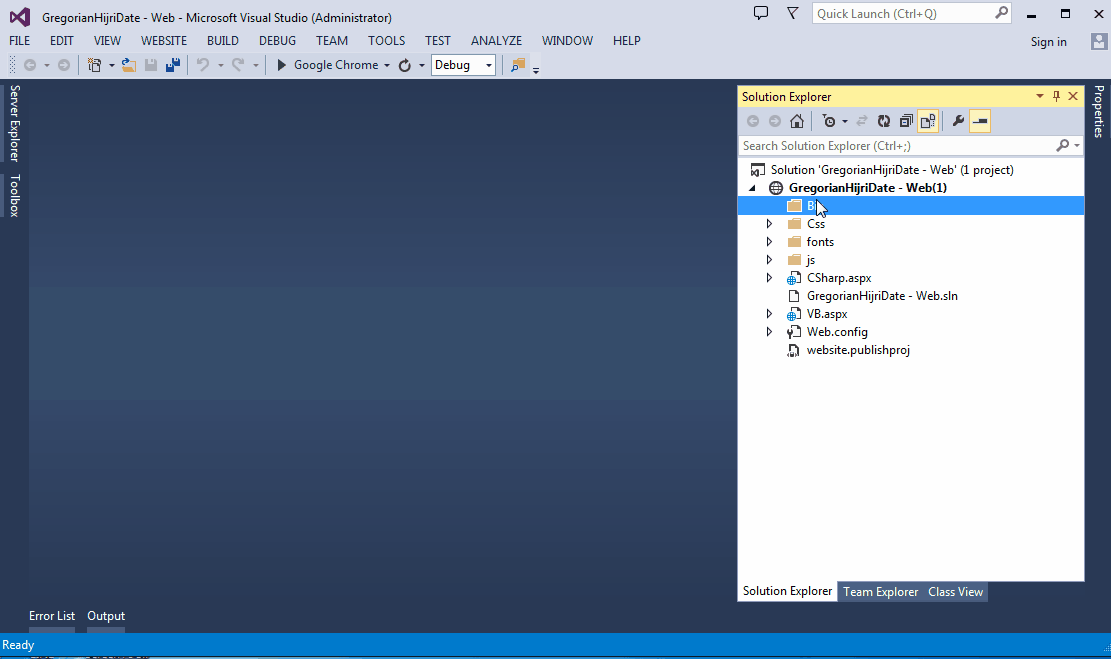Select the Solution 'GregorianHijriDate - Web' node
This screenshot has height=659, width=1111.
pos(892,170)
